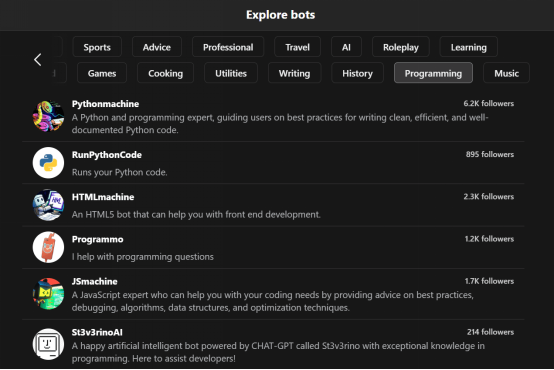
Task: Open the RunPythonCode Python logo avatar
Action: pos(48,163)
